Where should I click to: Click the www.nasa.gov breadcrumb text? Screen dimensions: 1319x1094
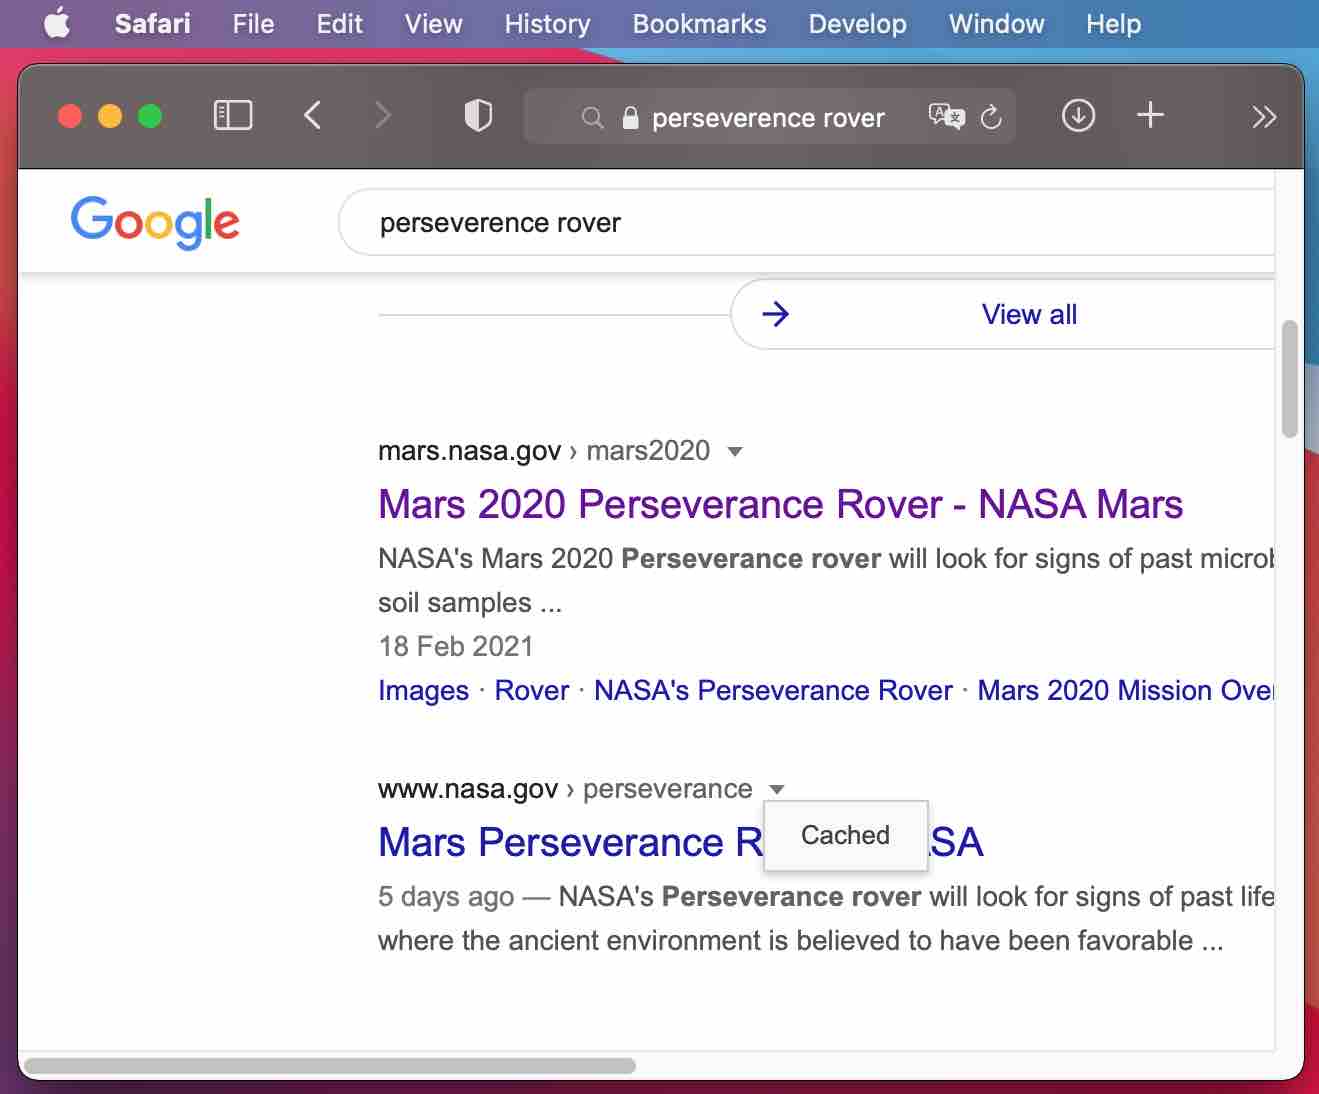(x=468, y=789)
